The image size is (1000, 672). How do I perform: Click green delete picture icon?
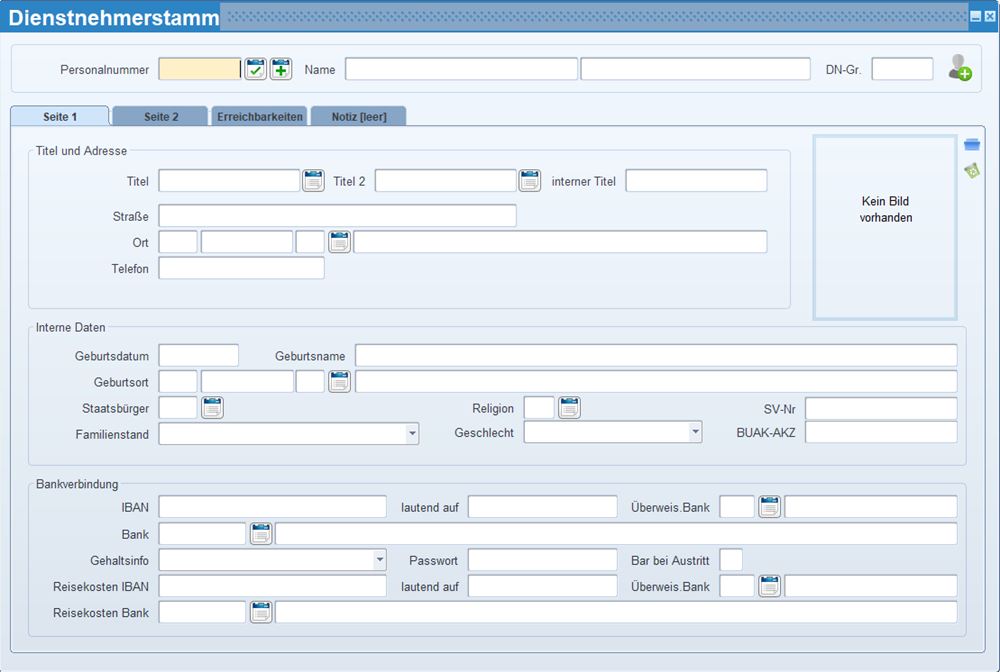(972, 171)
